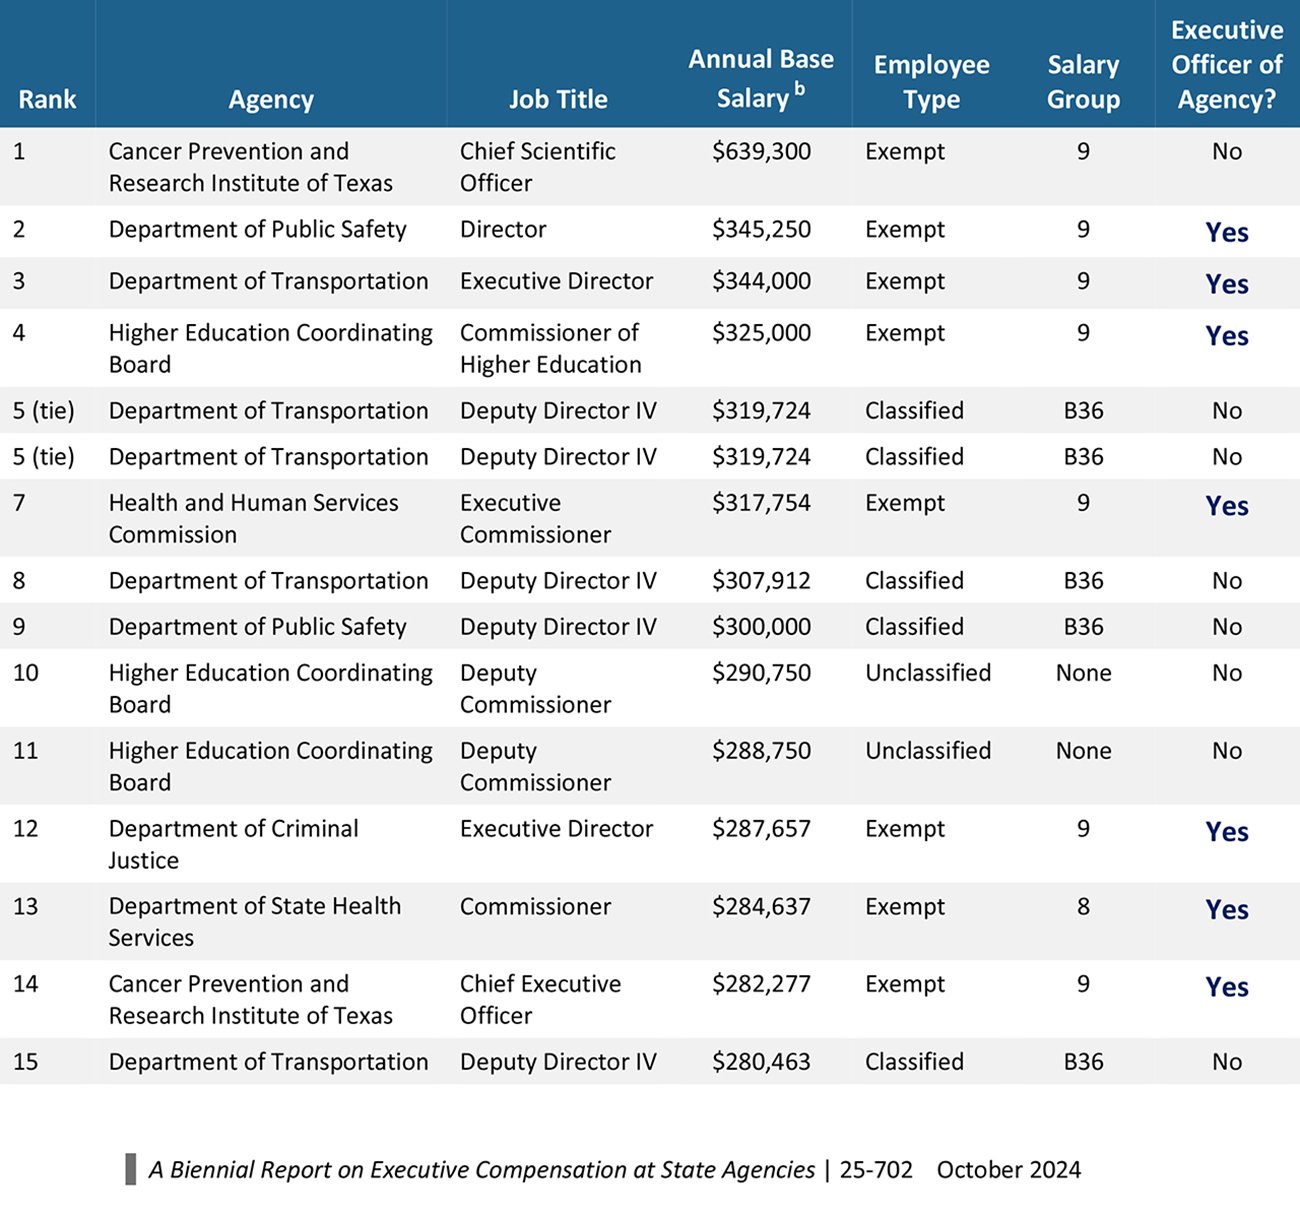Click the Chief Executive Officer job title
This screenshot has height=1213, width=1300.
tap(540, 999)
